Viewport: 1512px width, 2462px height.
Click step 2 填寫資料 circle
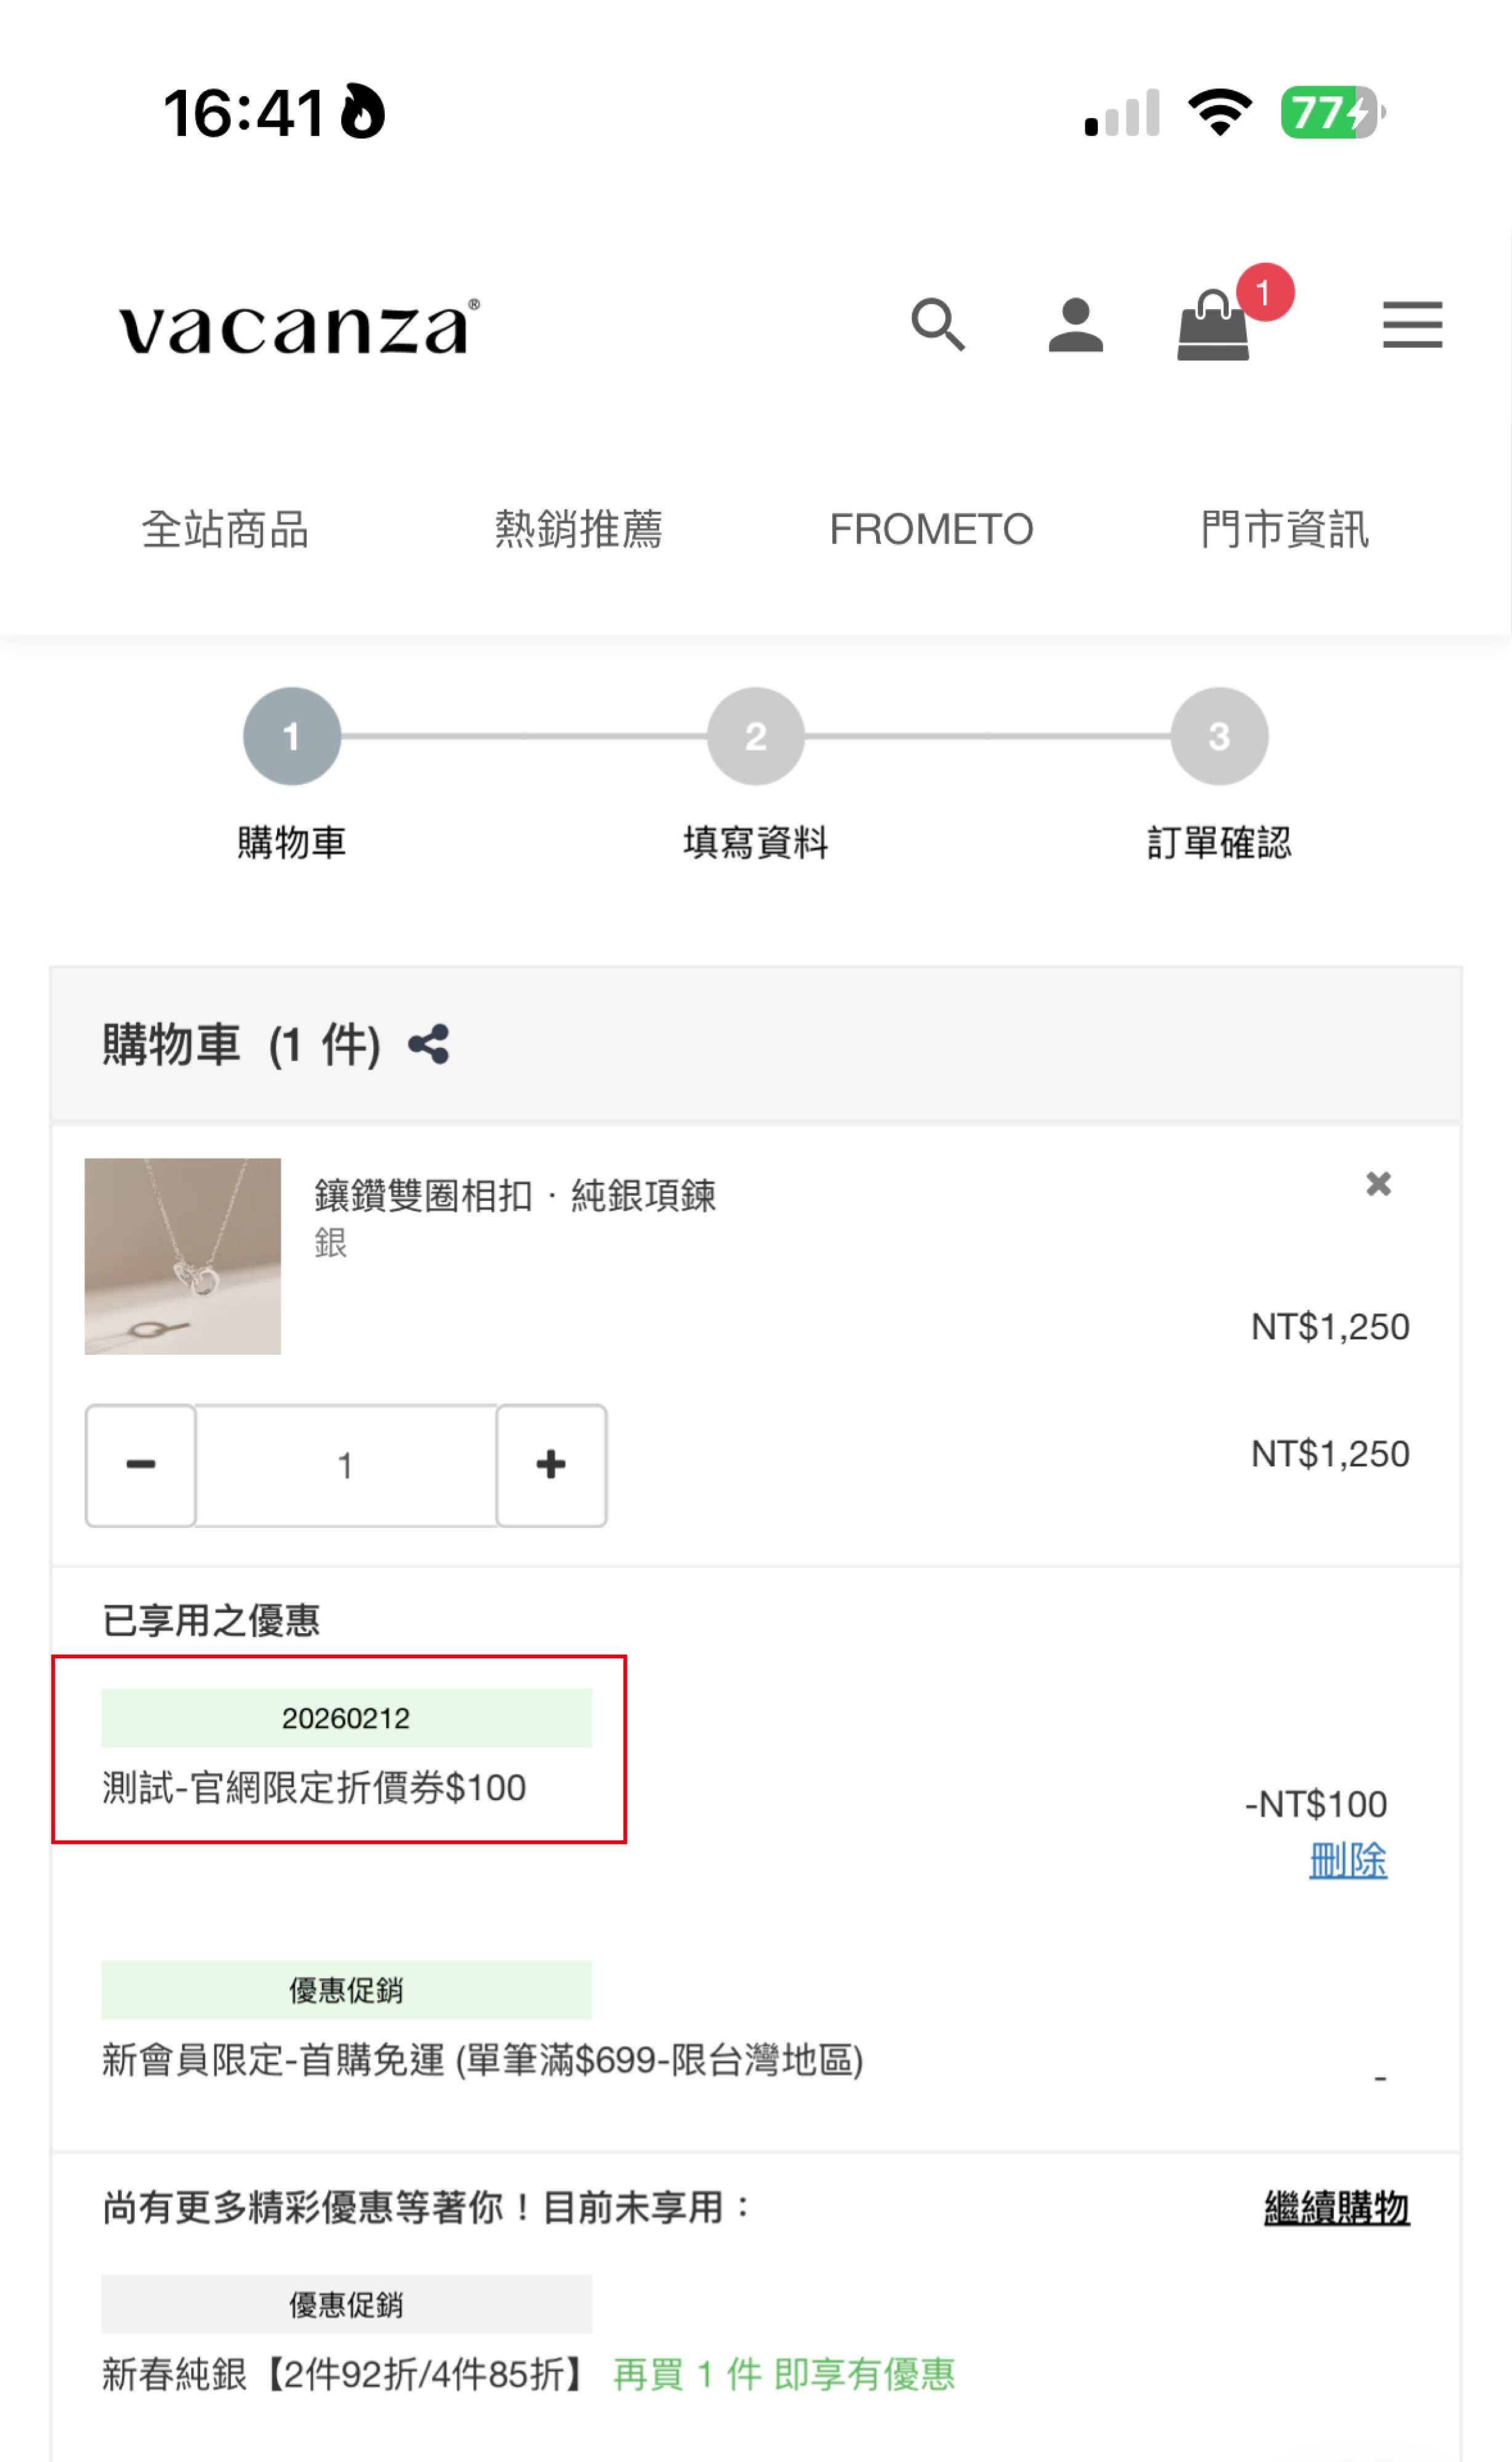click(755, 736)
